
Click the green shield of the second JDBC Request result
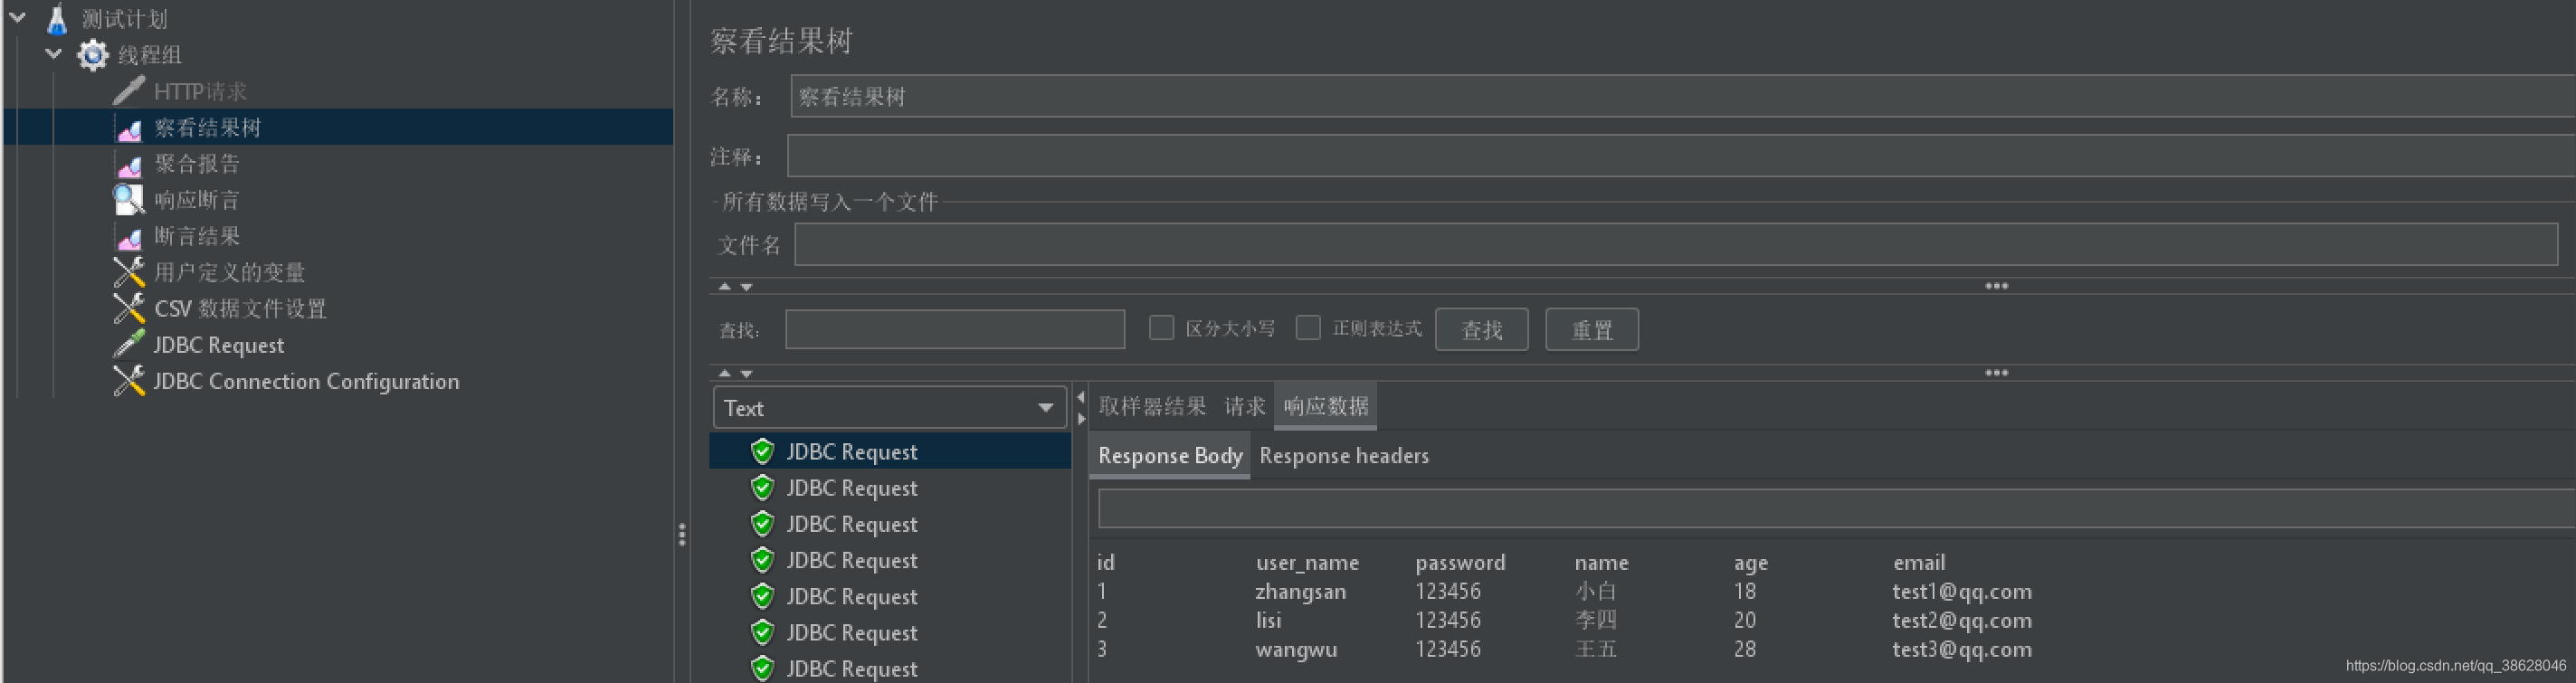[763, 488]
